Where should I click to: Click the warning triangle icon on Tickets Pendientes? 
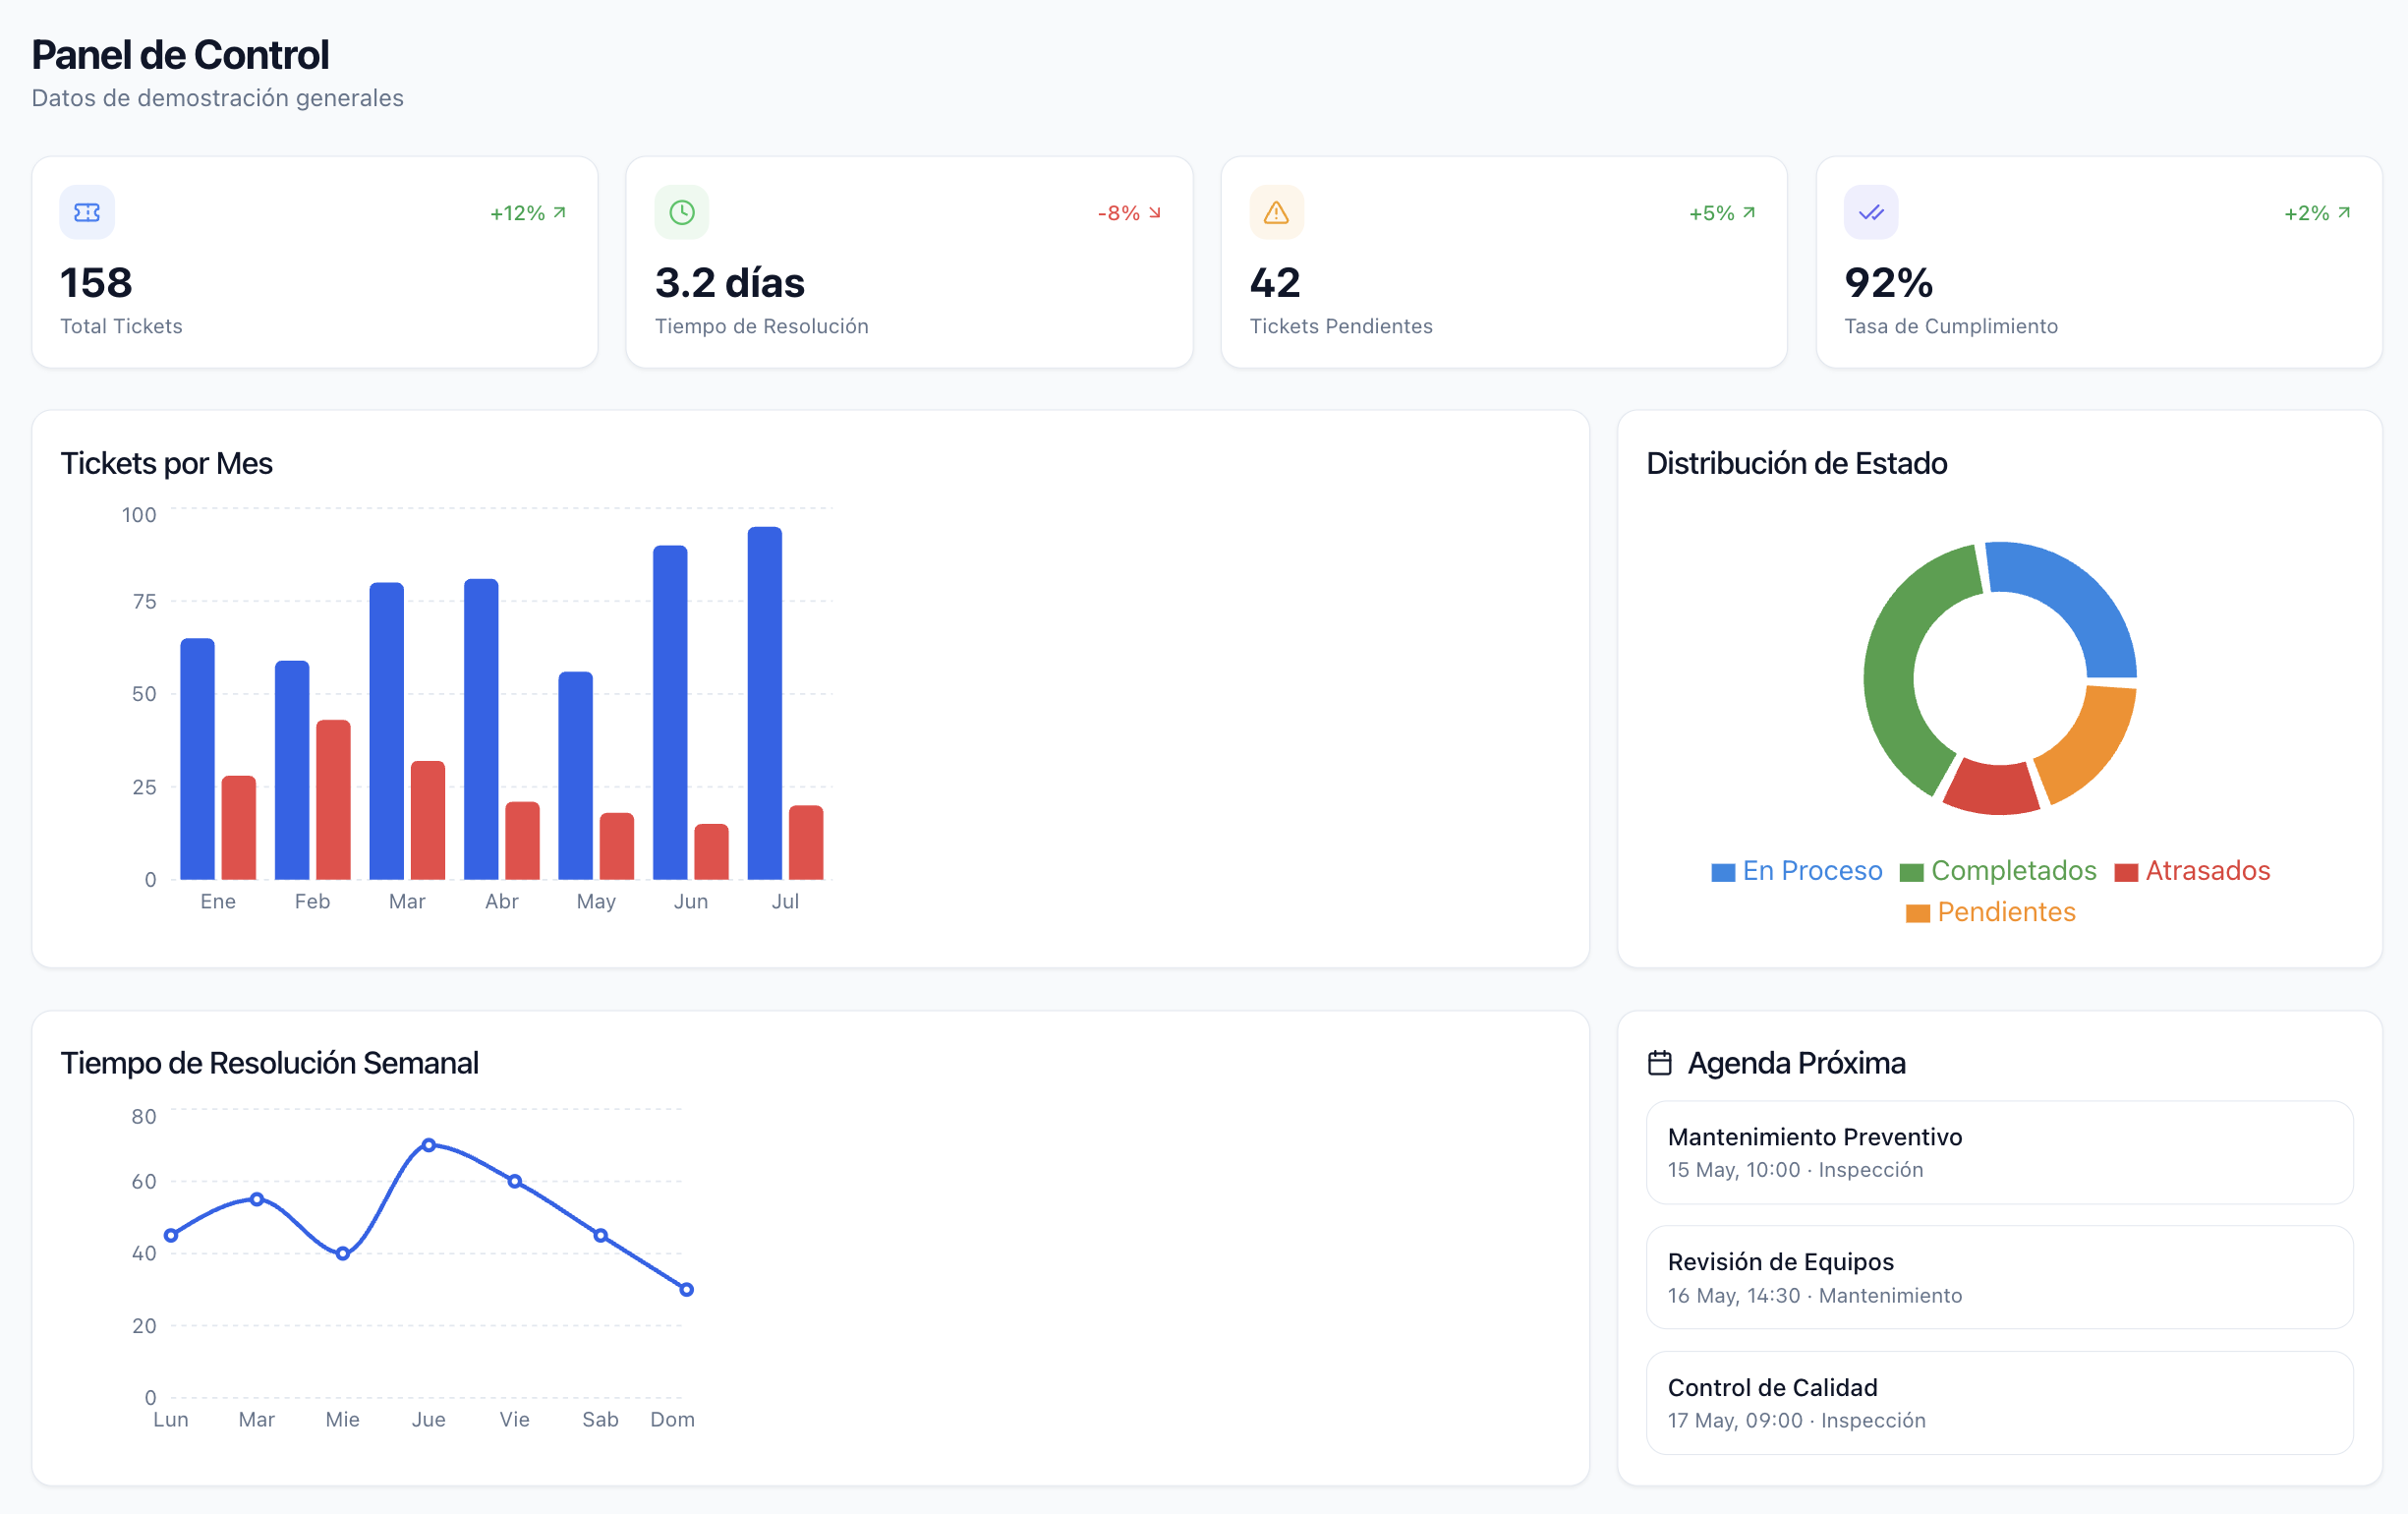point(1276,212)
